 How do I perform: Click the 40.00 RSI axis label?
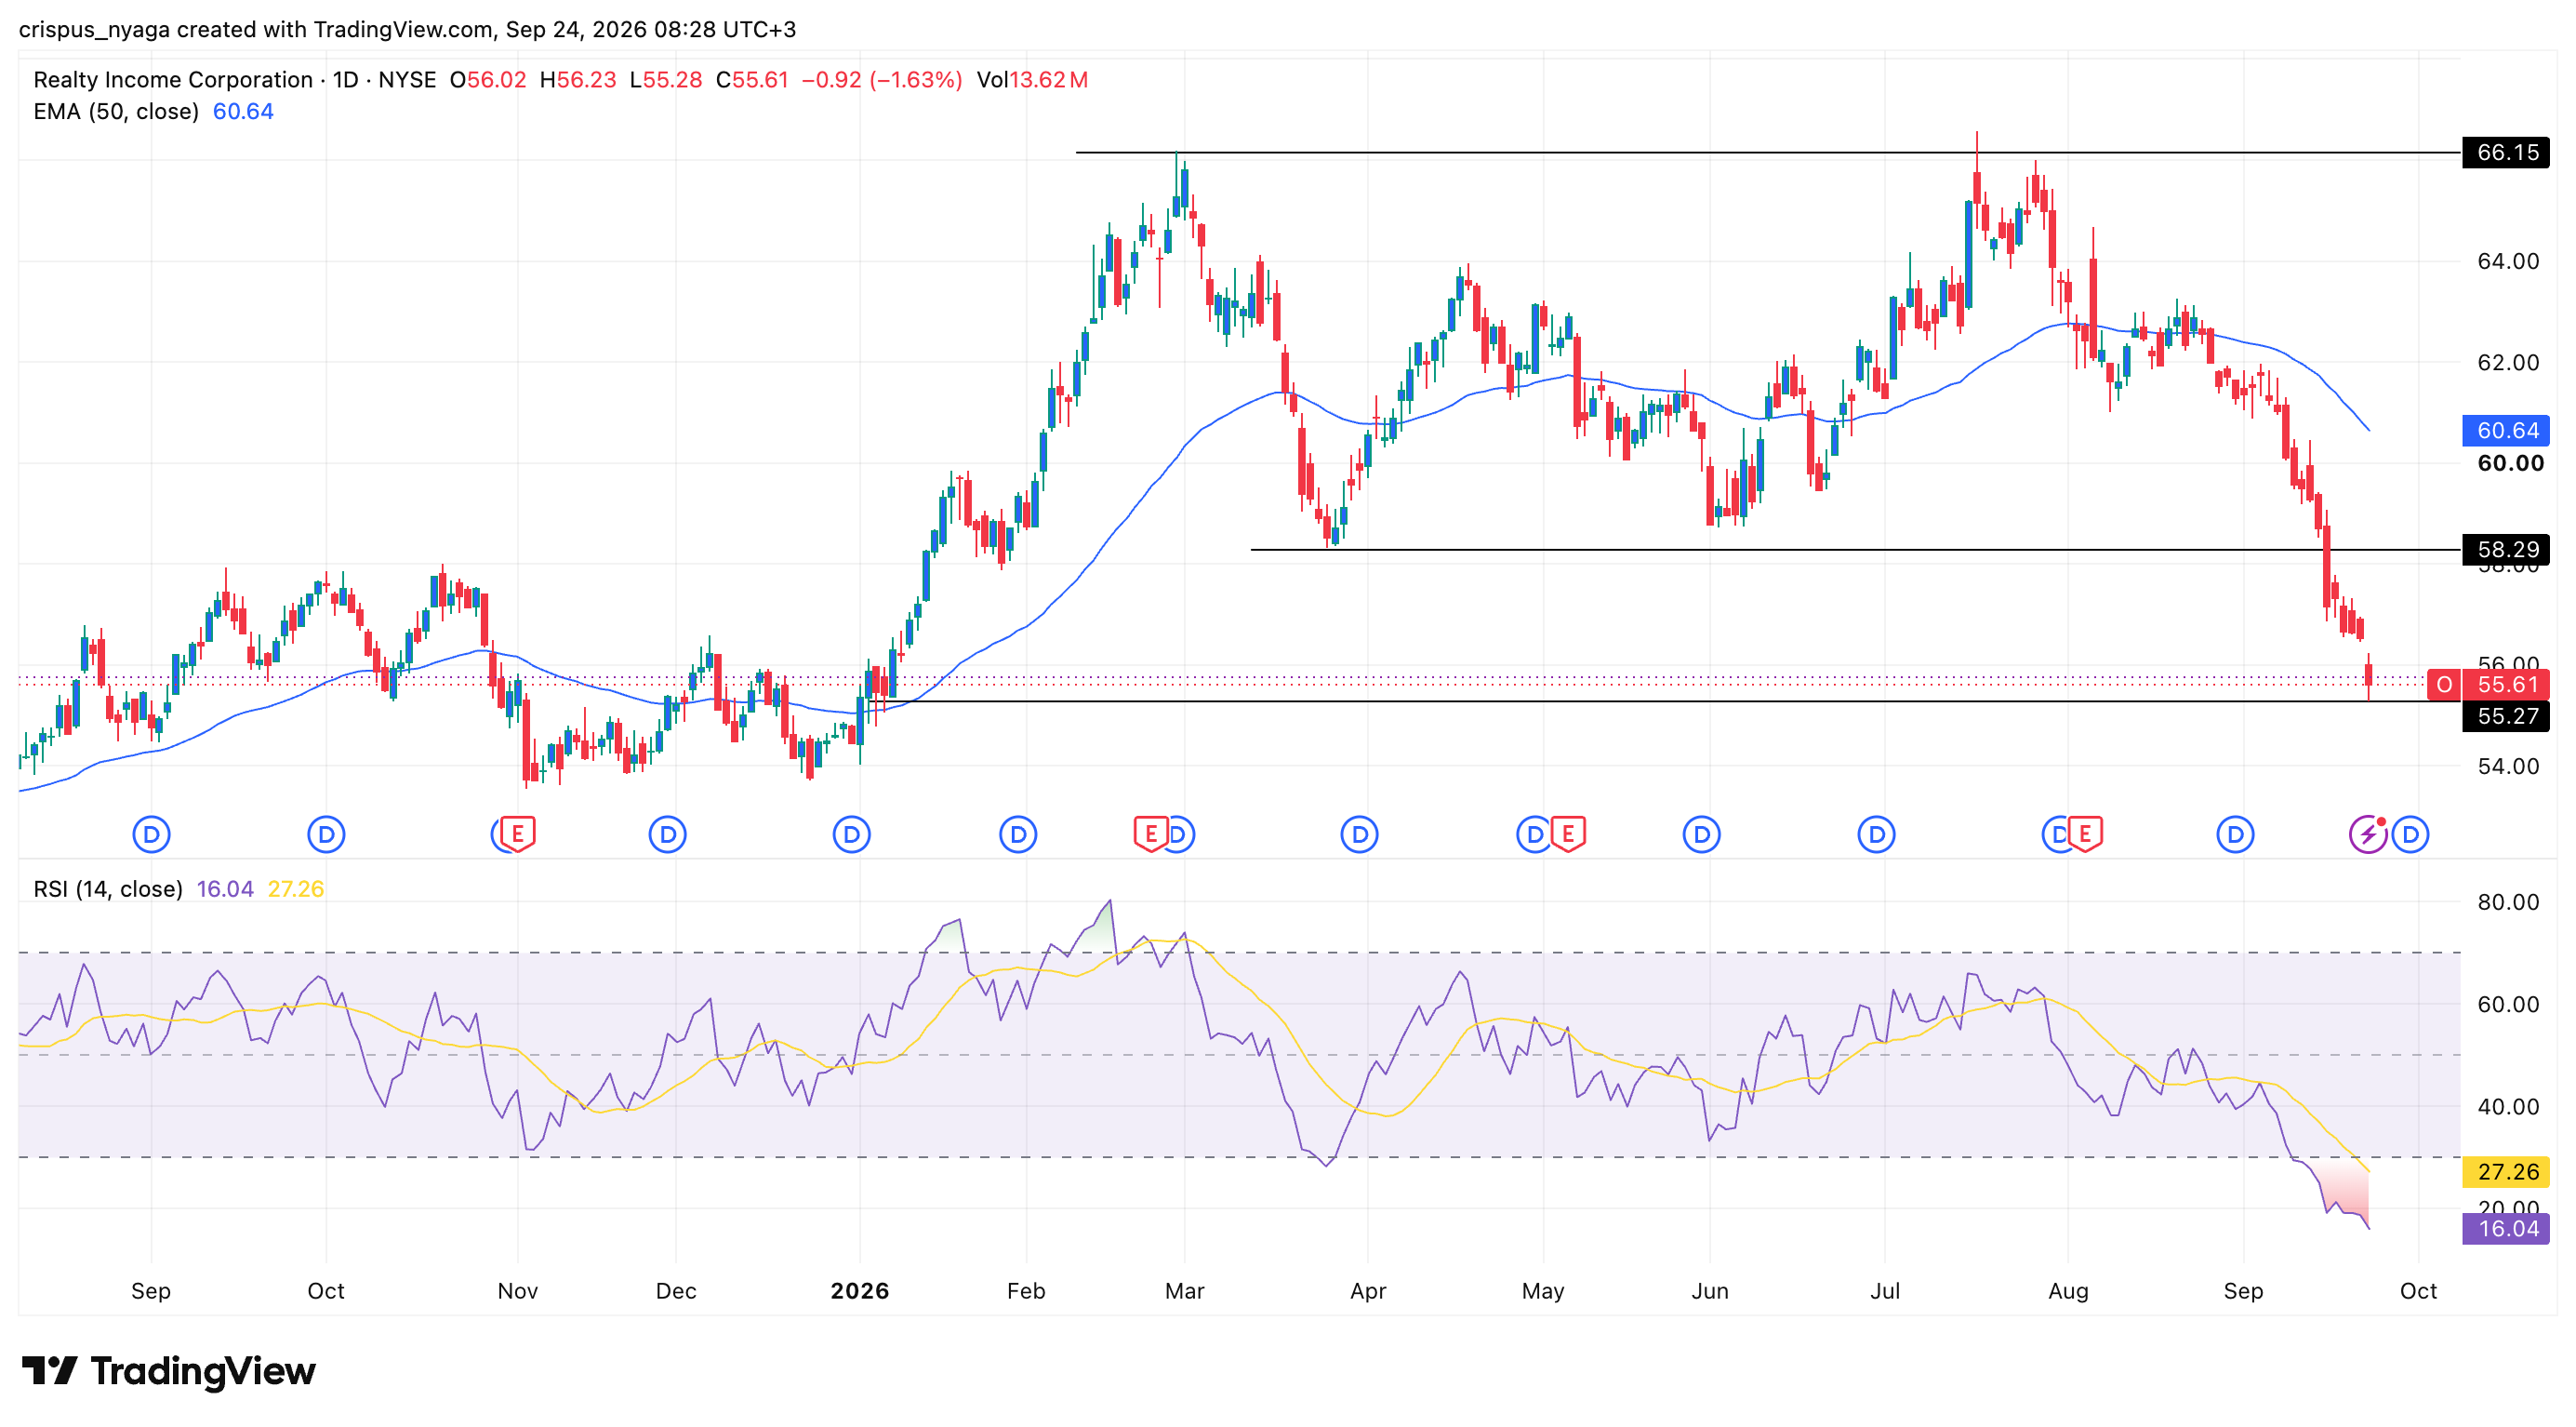[x=2508, y=1107]
